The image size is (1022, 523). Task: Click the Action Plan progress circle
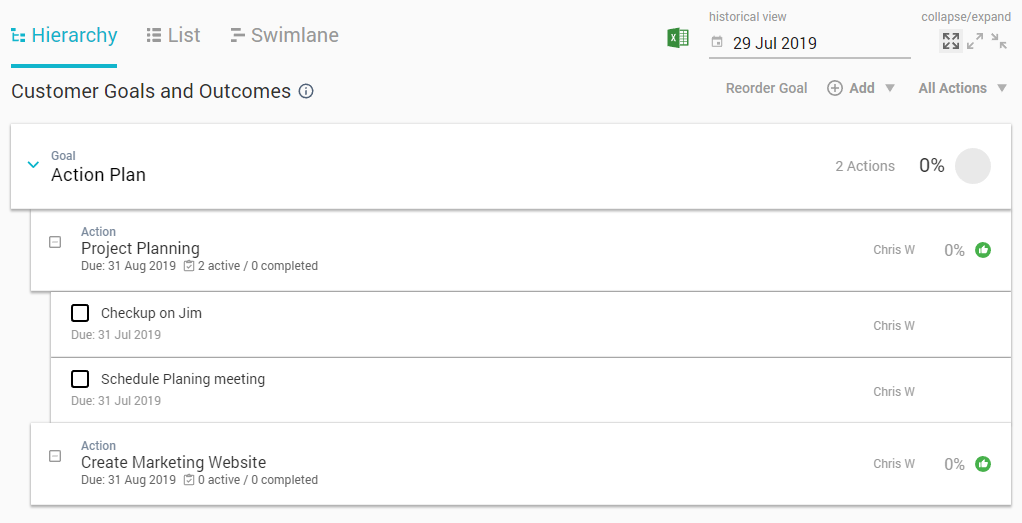tap(972, 166)
